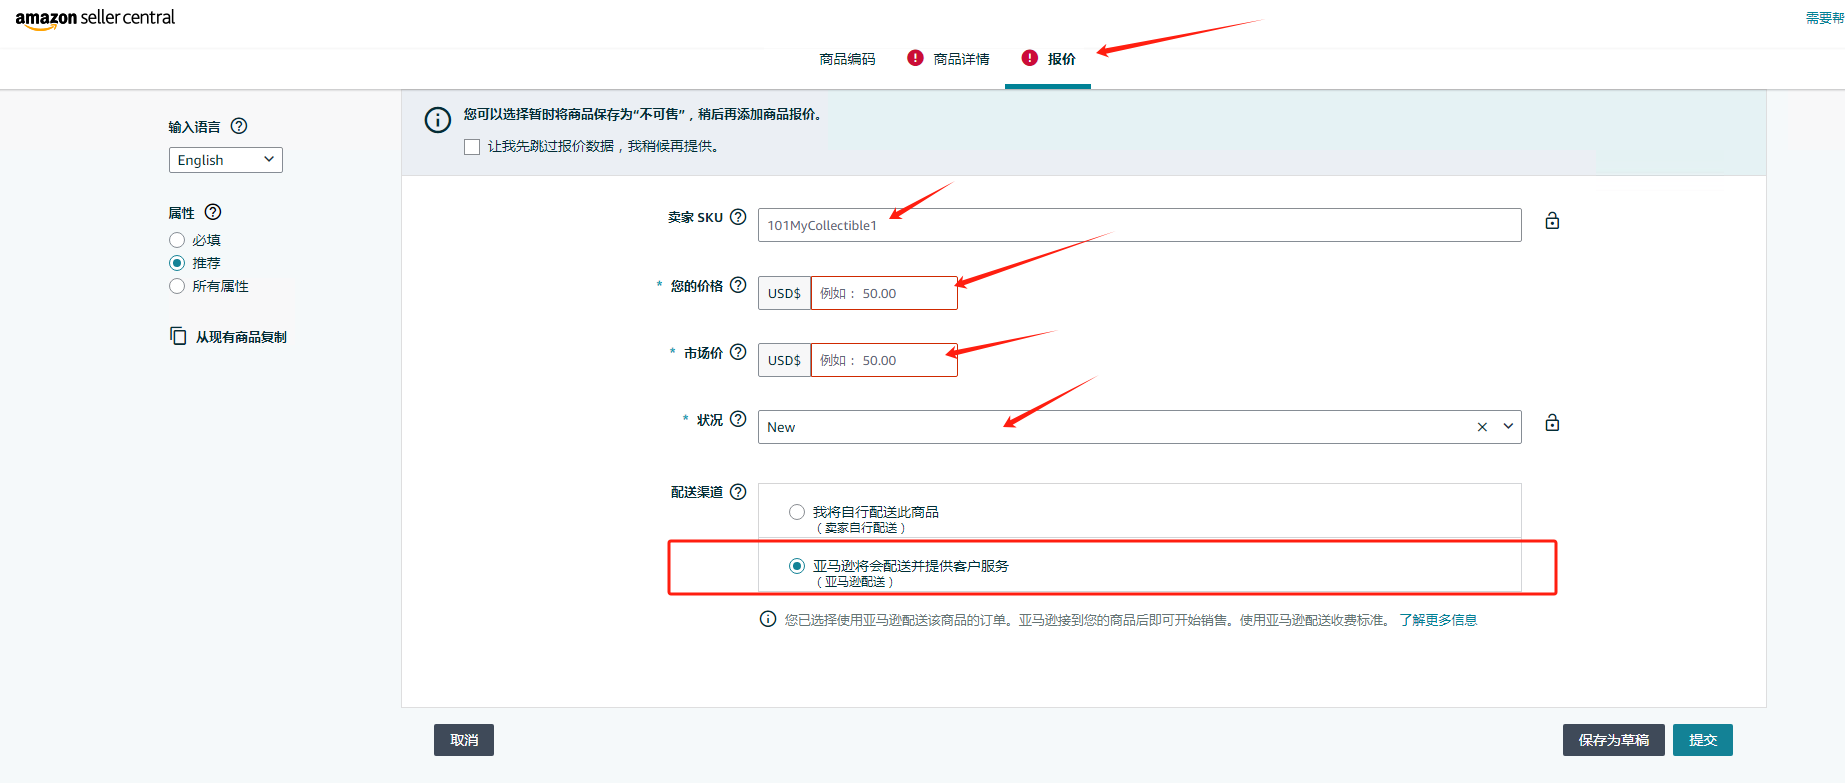The image size is (1845, 783).
Task: Focus the 您的价格 amount field
Action: click(x=884, y=293)
